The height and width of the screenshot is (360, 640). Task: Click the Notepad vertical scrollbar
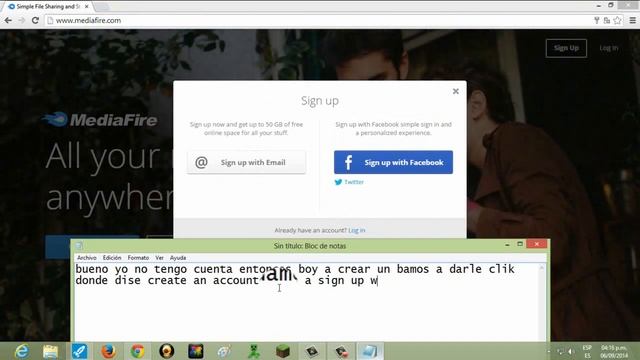click(x=542, y=302)
